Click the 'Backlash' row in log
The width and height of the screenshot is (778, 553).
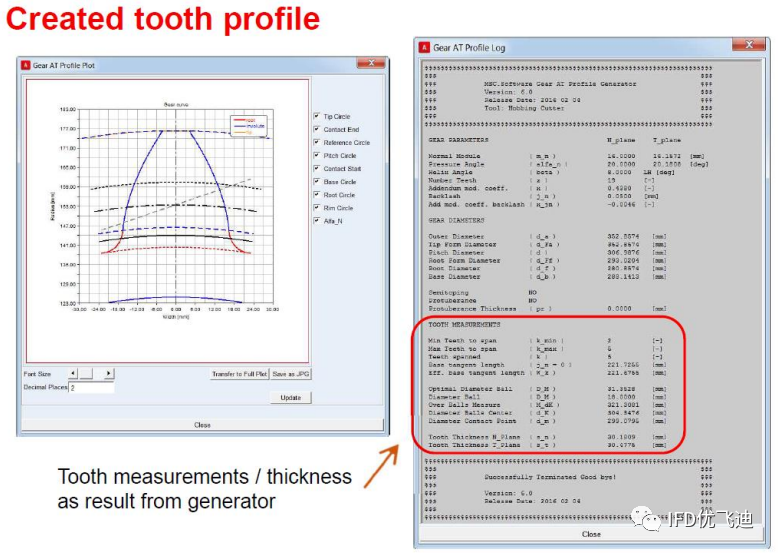tap(543, 196)
